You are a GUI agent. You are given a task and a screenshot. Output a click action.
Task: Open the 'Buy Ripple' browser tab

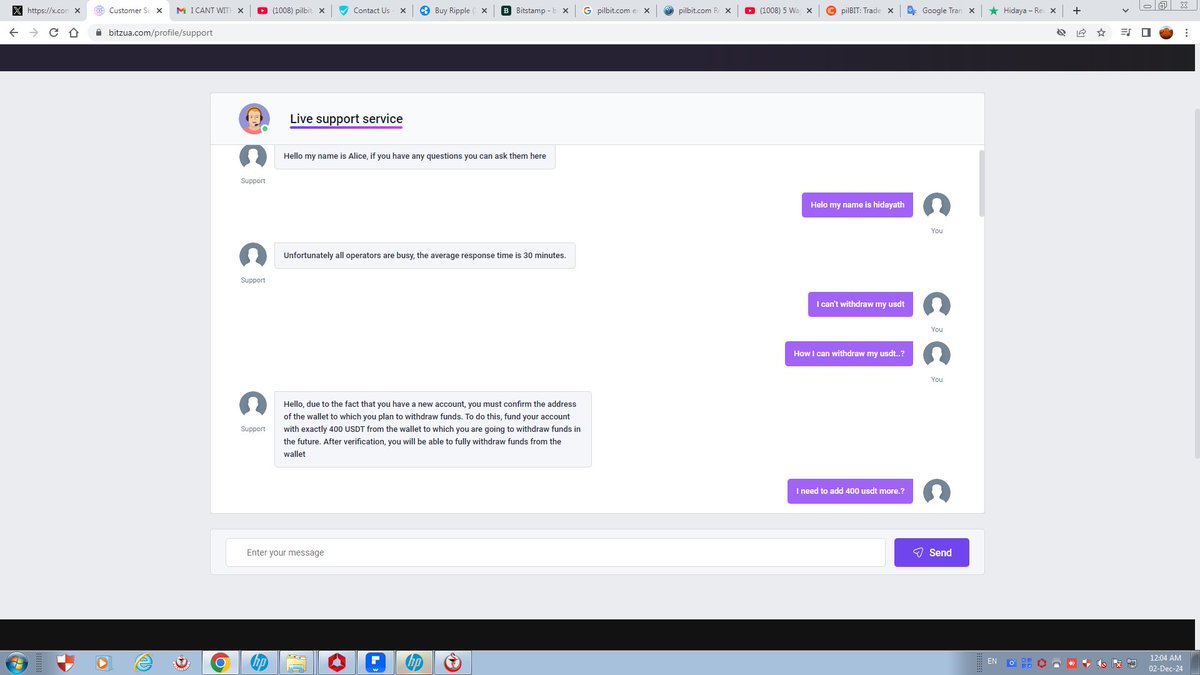[453, 11]
